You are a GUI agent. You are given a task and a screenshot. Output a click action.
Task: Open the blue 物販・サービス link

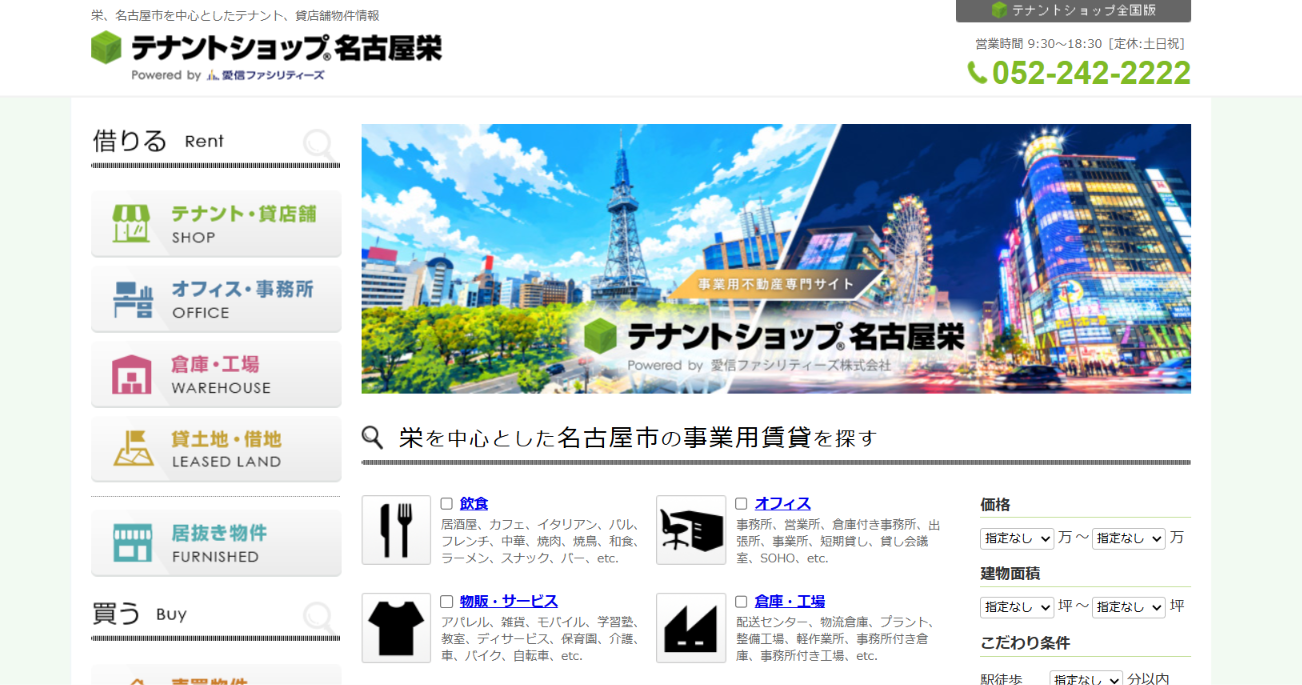coord(509,602)
